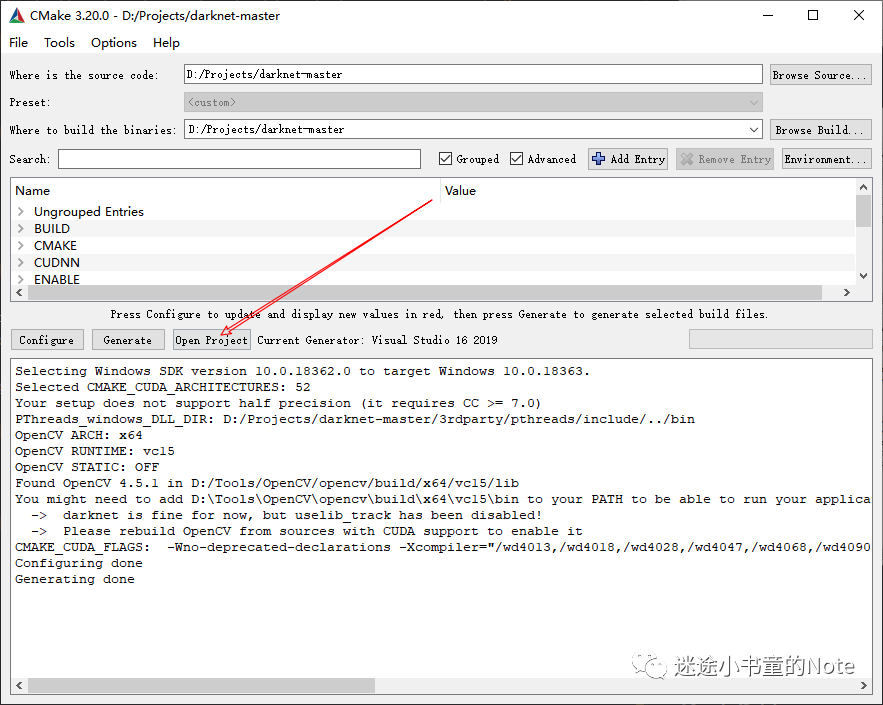Viewport: 883px width, 705px height.
Task: Open the Help menu
Action: click(167, 43)
